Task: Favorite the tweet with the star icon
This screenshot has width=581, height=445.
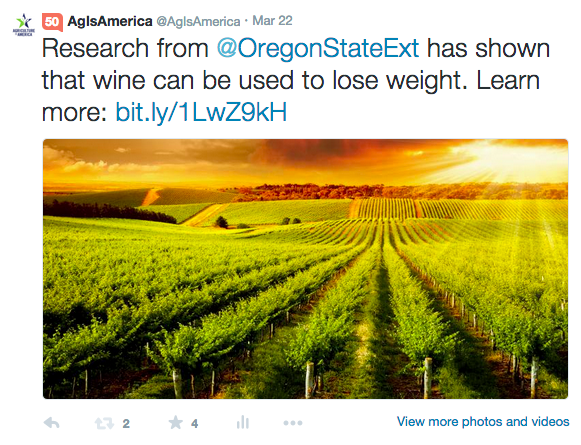Action: pyautogui.click(x=176, y=422)
